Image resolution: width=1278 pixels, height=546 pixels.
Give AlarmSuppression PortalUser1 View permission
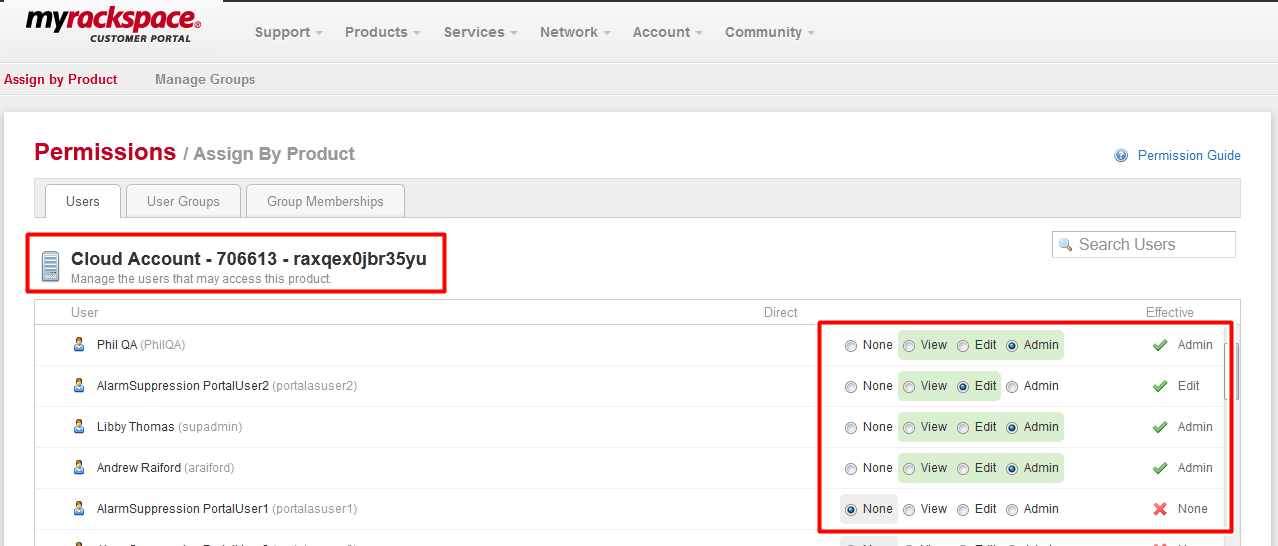[909, 510]
